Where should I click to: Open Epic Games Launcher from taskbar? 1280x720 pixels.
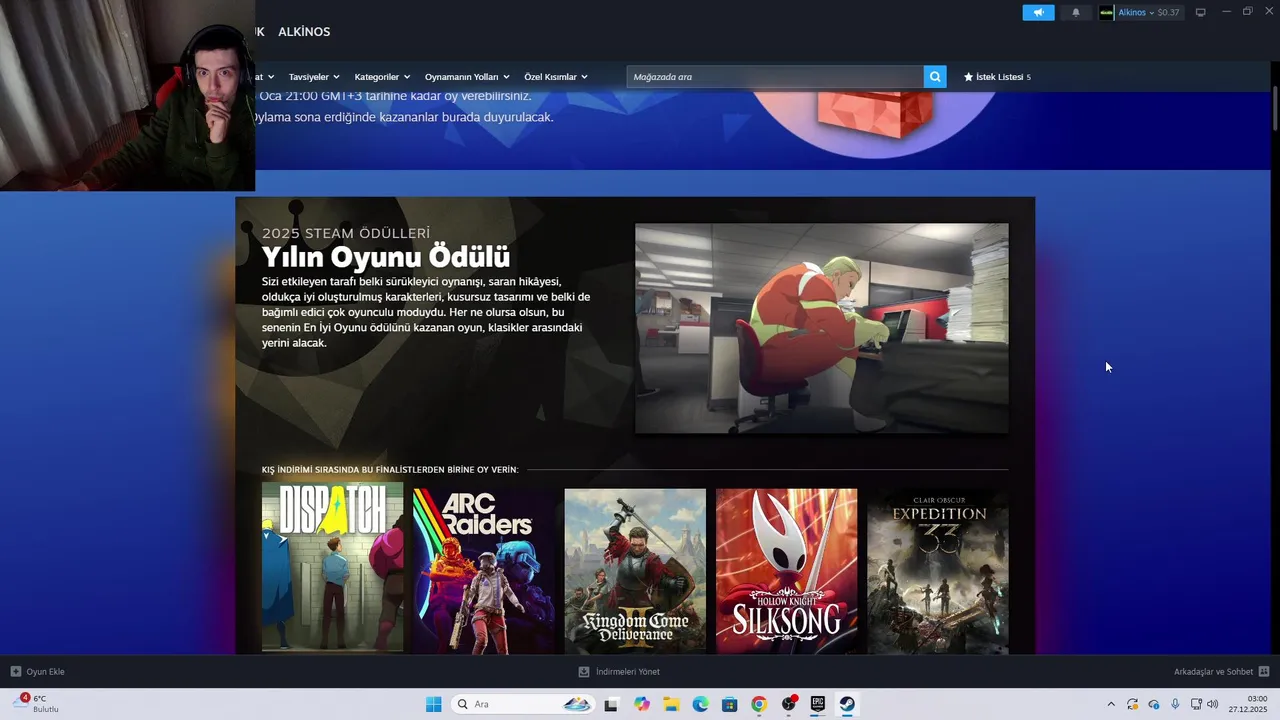[817, 704]
